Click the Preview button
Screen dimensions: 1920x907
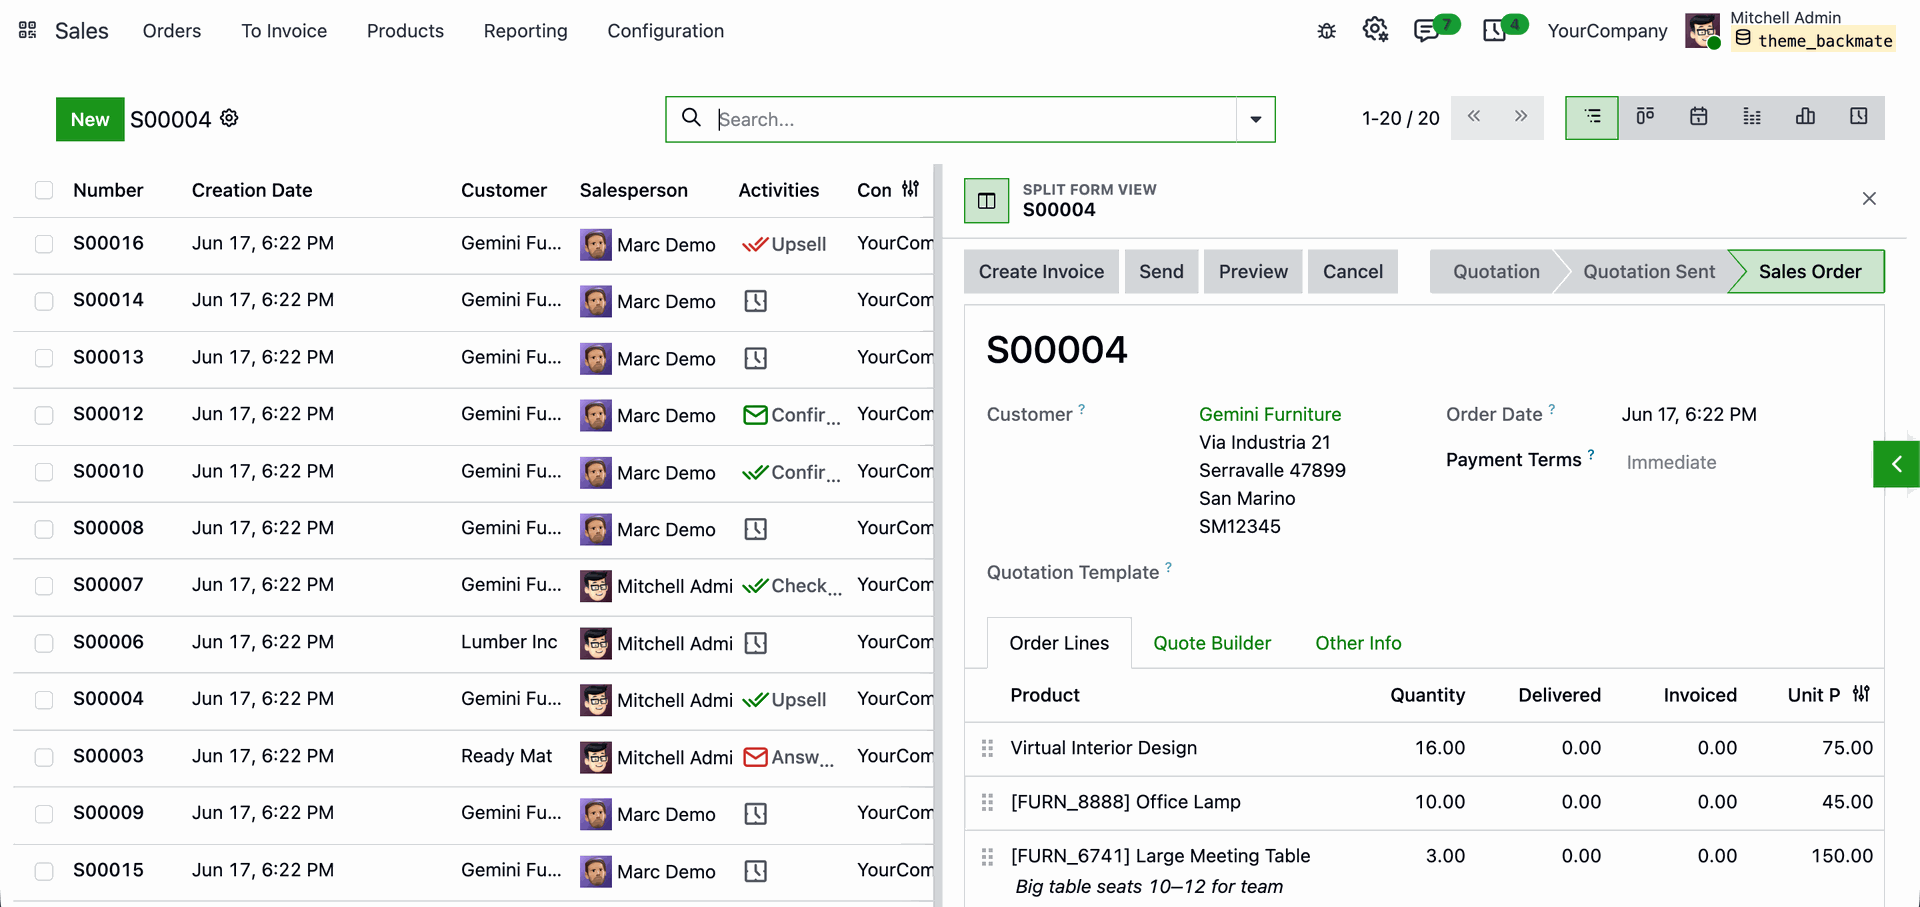(1253, 272)
